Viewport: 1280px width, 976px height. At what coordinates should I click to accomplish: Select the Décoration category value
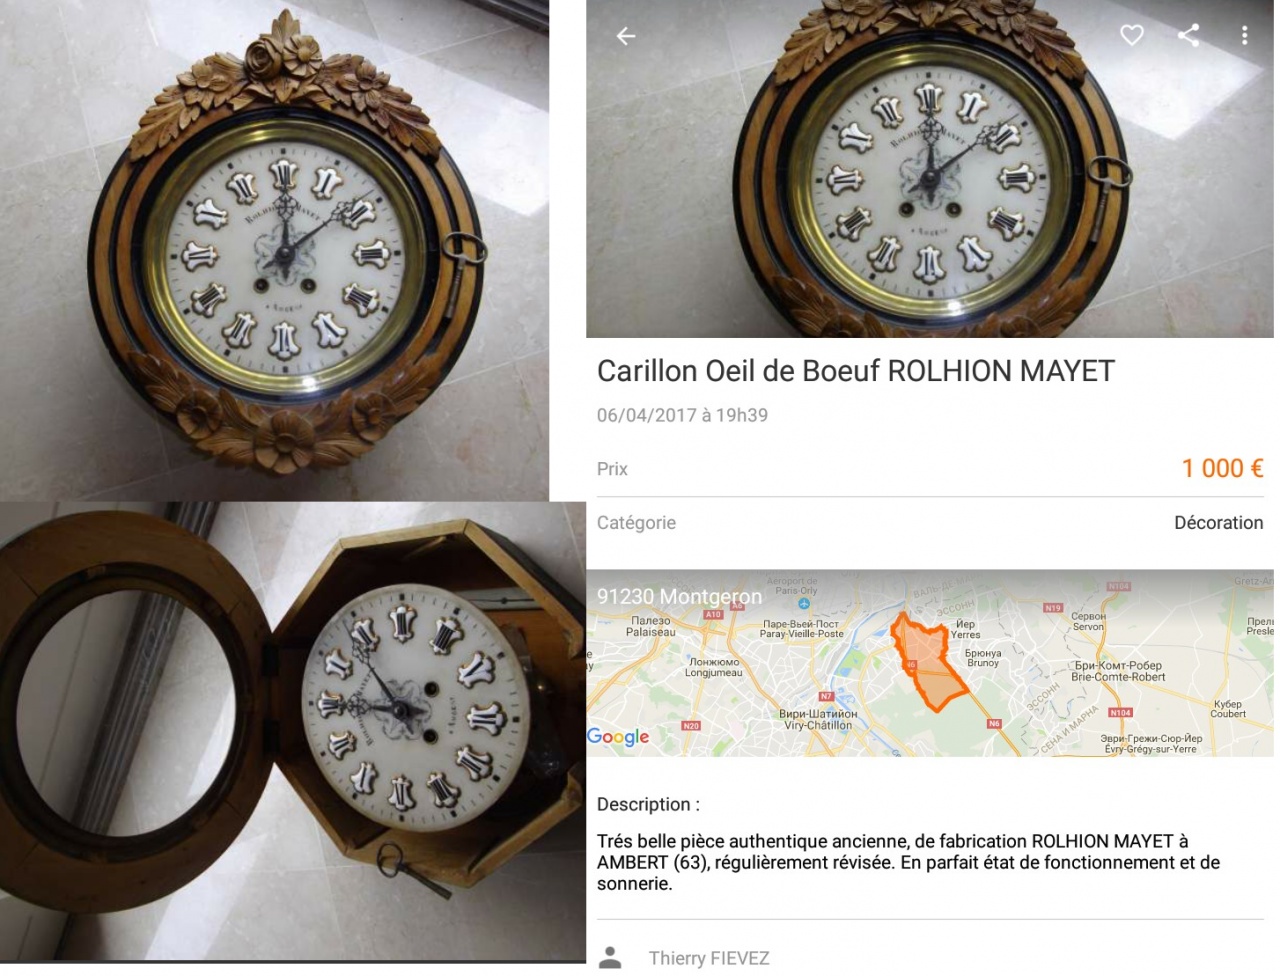point(1218,523)
